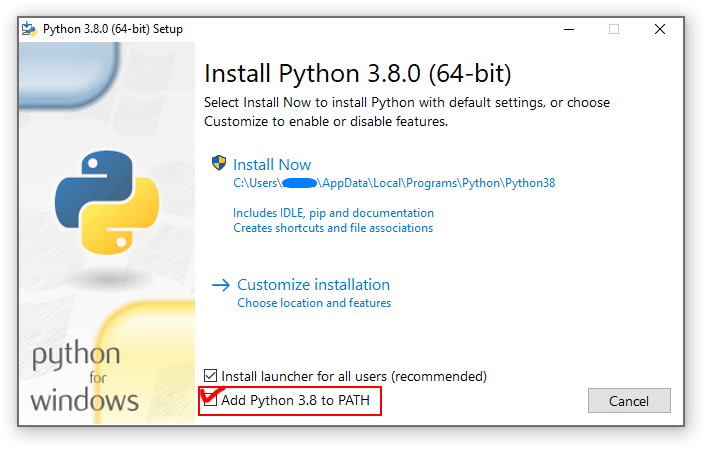Click the default install path under Install Now
Screen dimensions: 706x449
(x=394, y=183)
